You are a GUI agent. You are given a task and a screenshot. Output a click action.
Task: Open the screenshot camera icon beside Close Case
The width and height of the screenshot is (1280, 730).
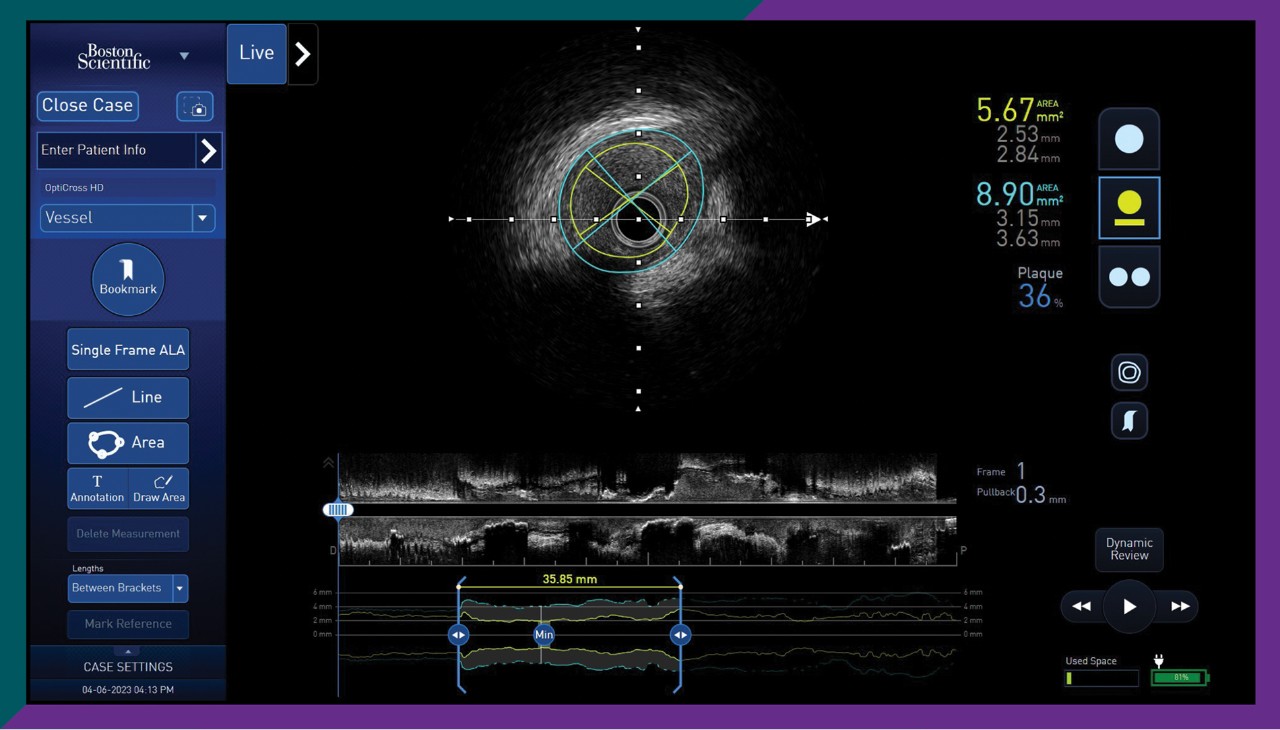pos(194,106)
